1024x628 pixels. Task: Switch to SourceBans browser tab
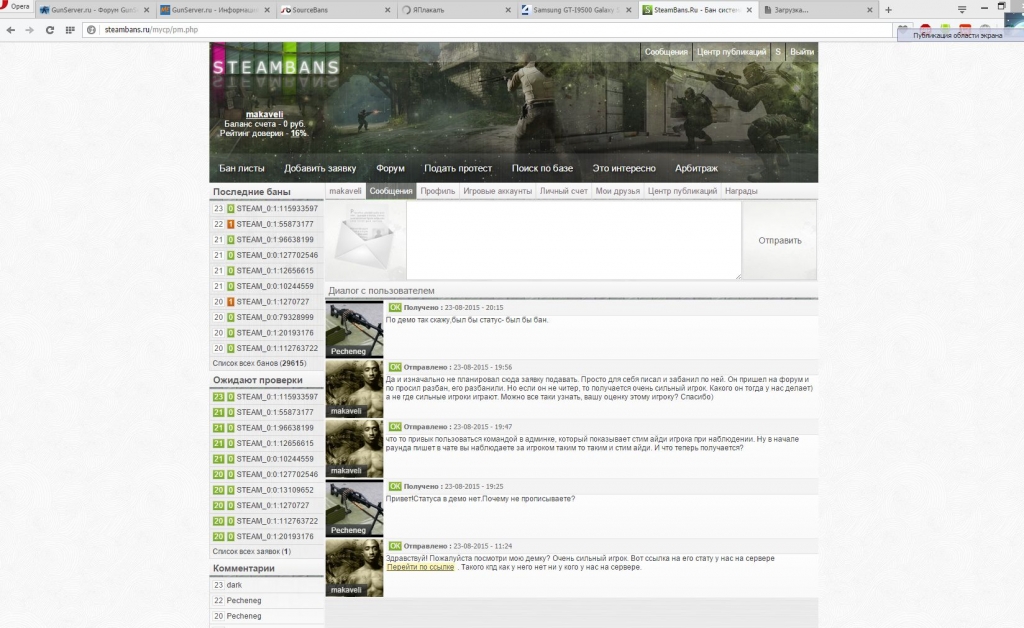(x=336, y=10)
